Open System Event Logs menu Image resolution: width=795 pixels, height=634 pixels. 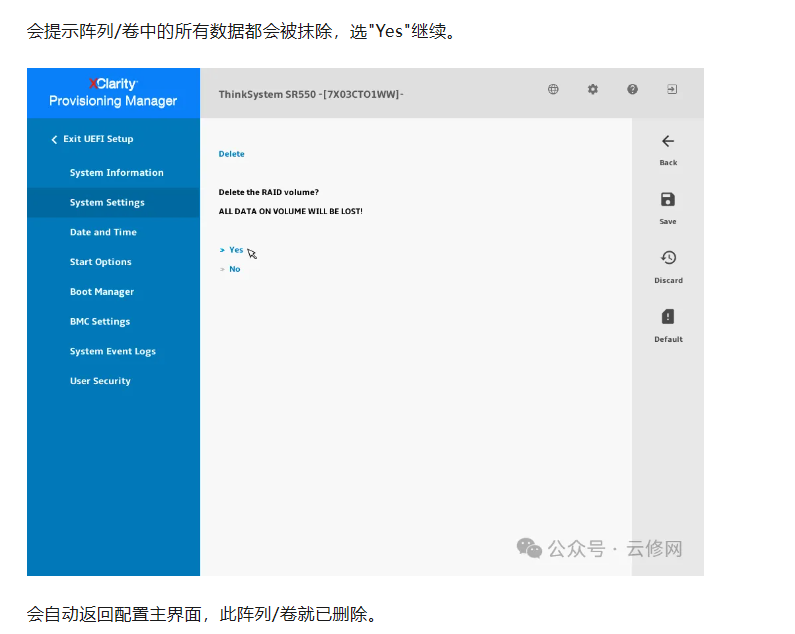(113, 351)
